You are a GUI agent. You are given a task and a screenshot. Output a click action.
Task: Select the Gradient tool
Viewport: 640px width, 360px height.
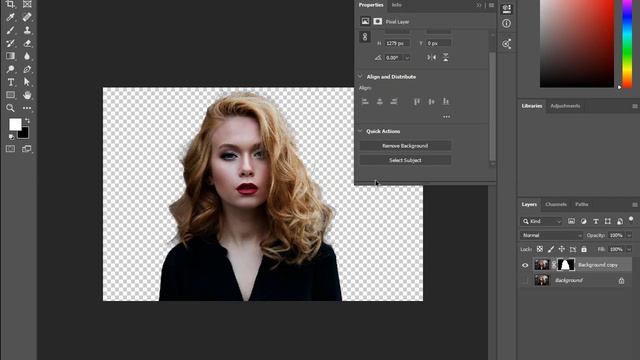click(x=10, y=56)
